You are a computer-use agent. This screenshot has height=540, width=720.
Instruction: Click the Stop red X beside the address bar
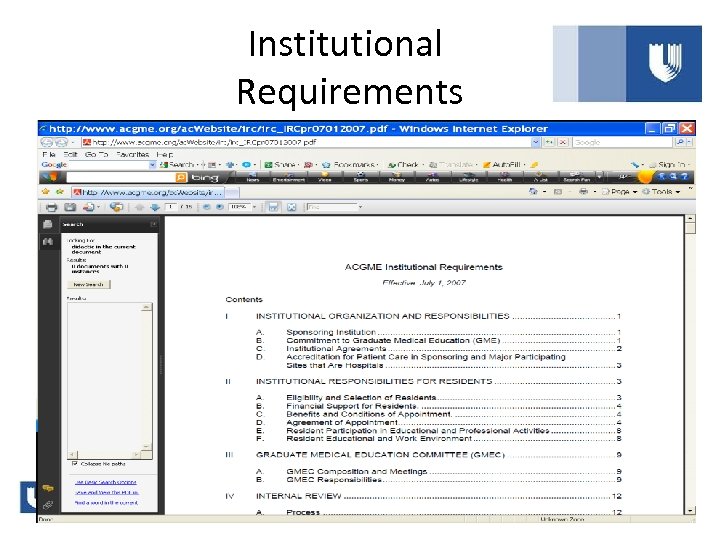pyautogui.click(x=563, y=142)
